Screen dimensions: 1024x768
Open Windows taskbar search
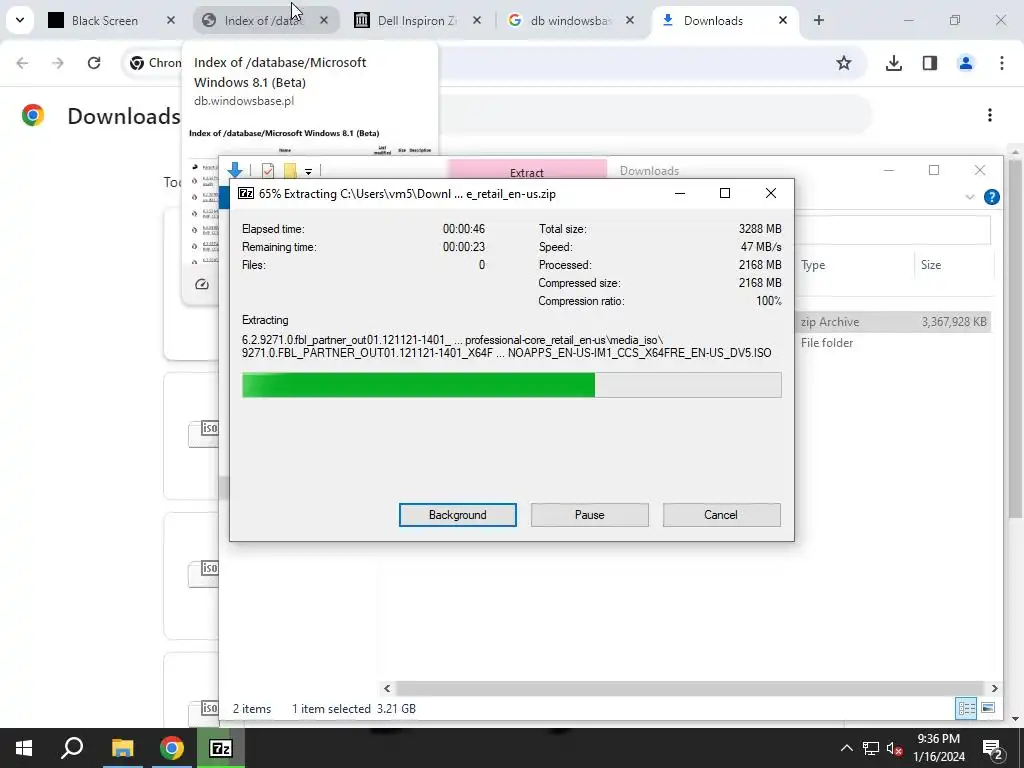coord(72,748)
